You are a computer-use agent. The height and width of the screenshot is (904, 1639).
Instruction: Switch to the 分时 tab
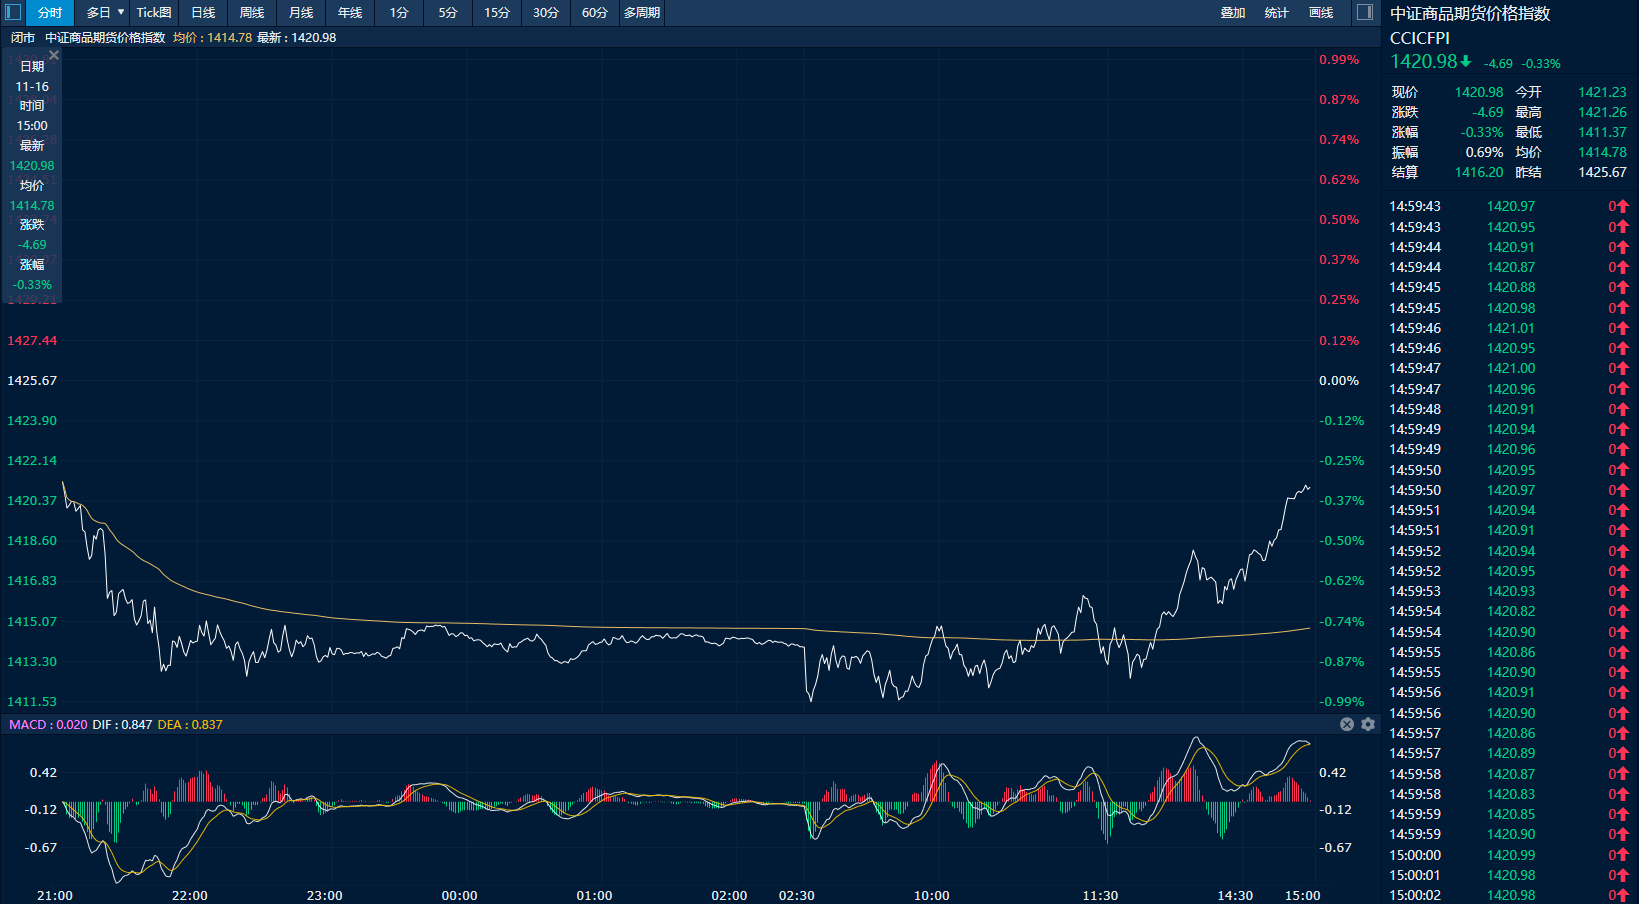[50, 13]
